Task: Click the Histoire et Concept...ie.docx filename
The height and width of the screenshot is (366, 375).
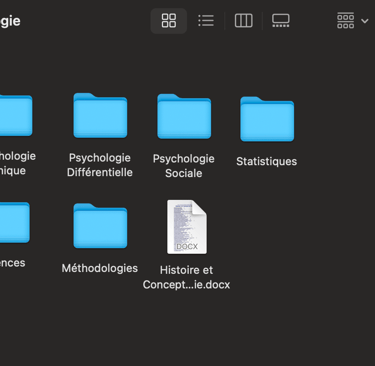Action: click(x=186, y=277)
